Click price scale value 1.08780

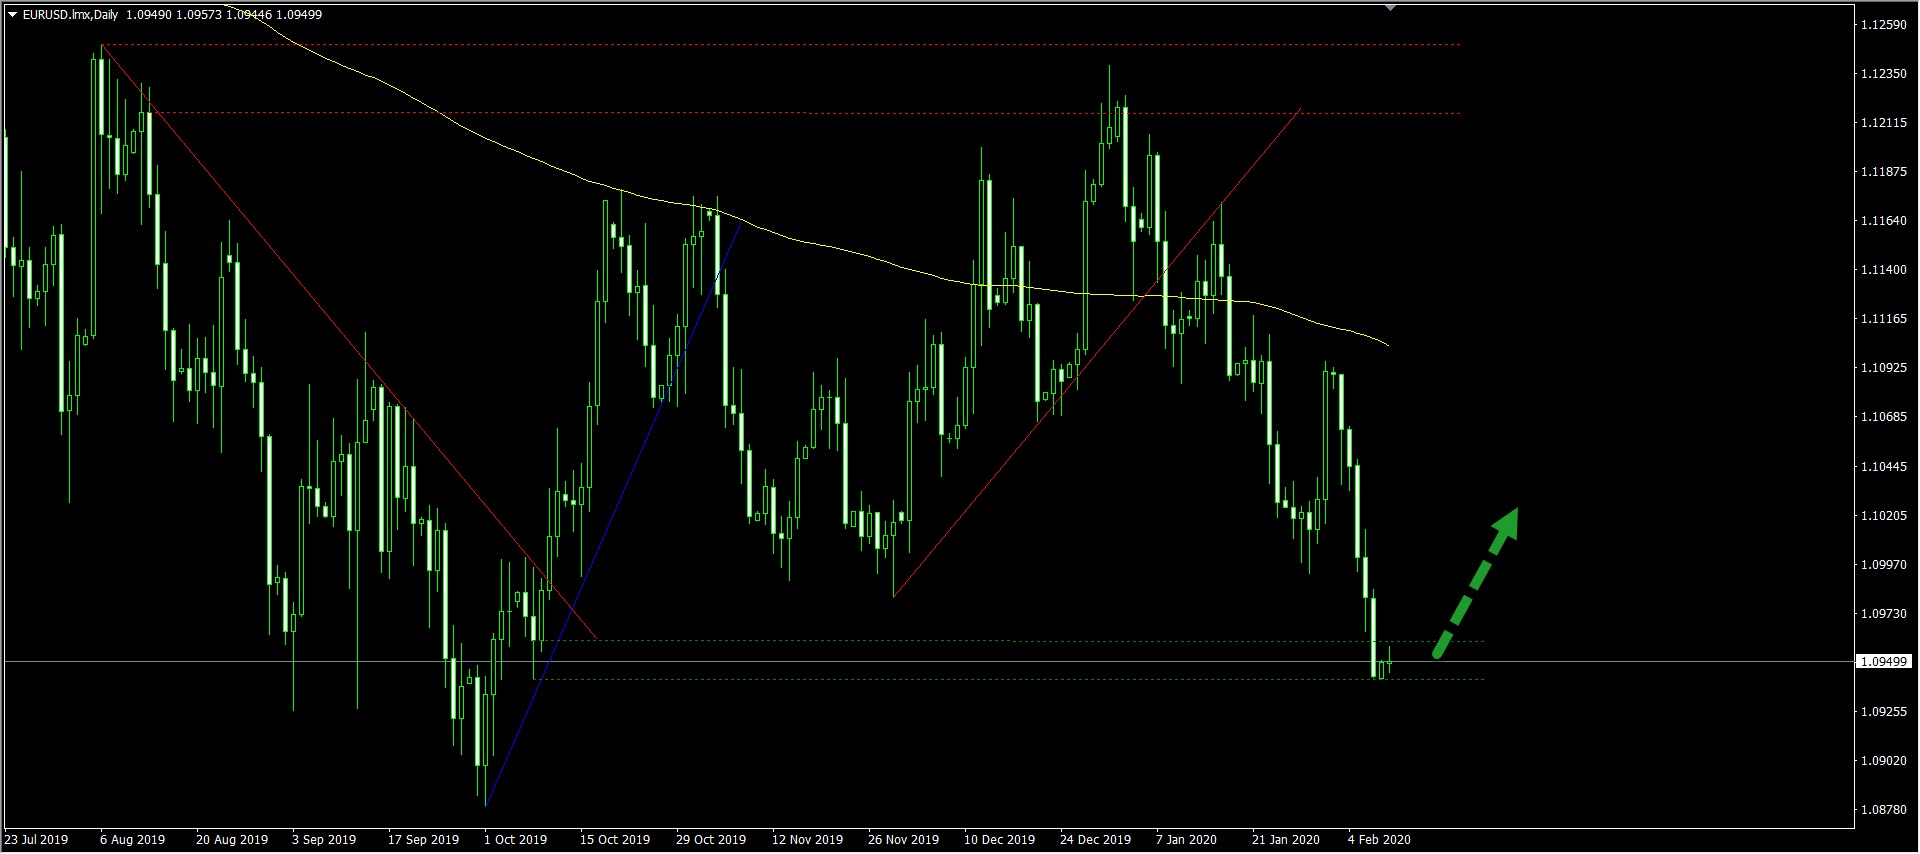click(x=1884, y=810)
